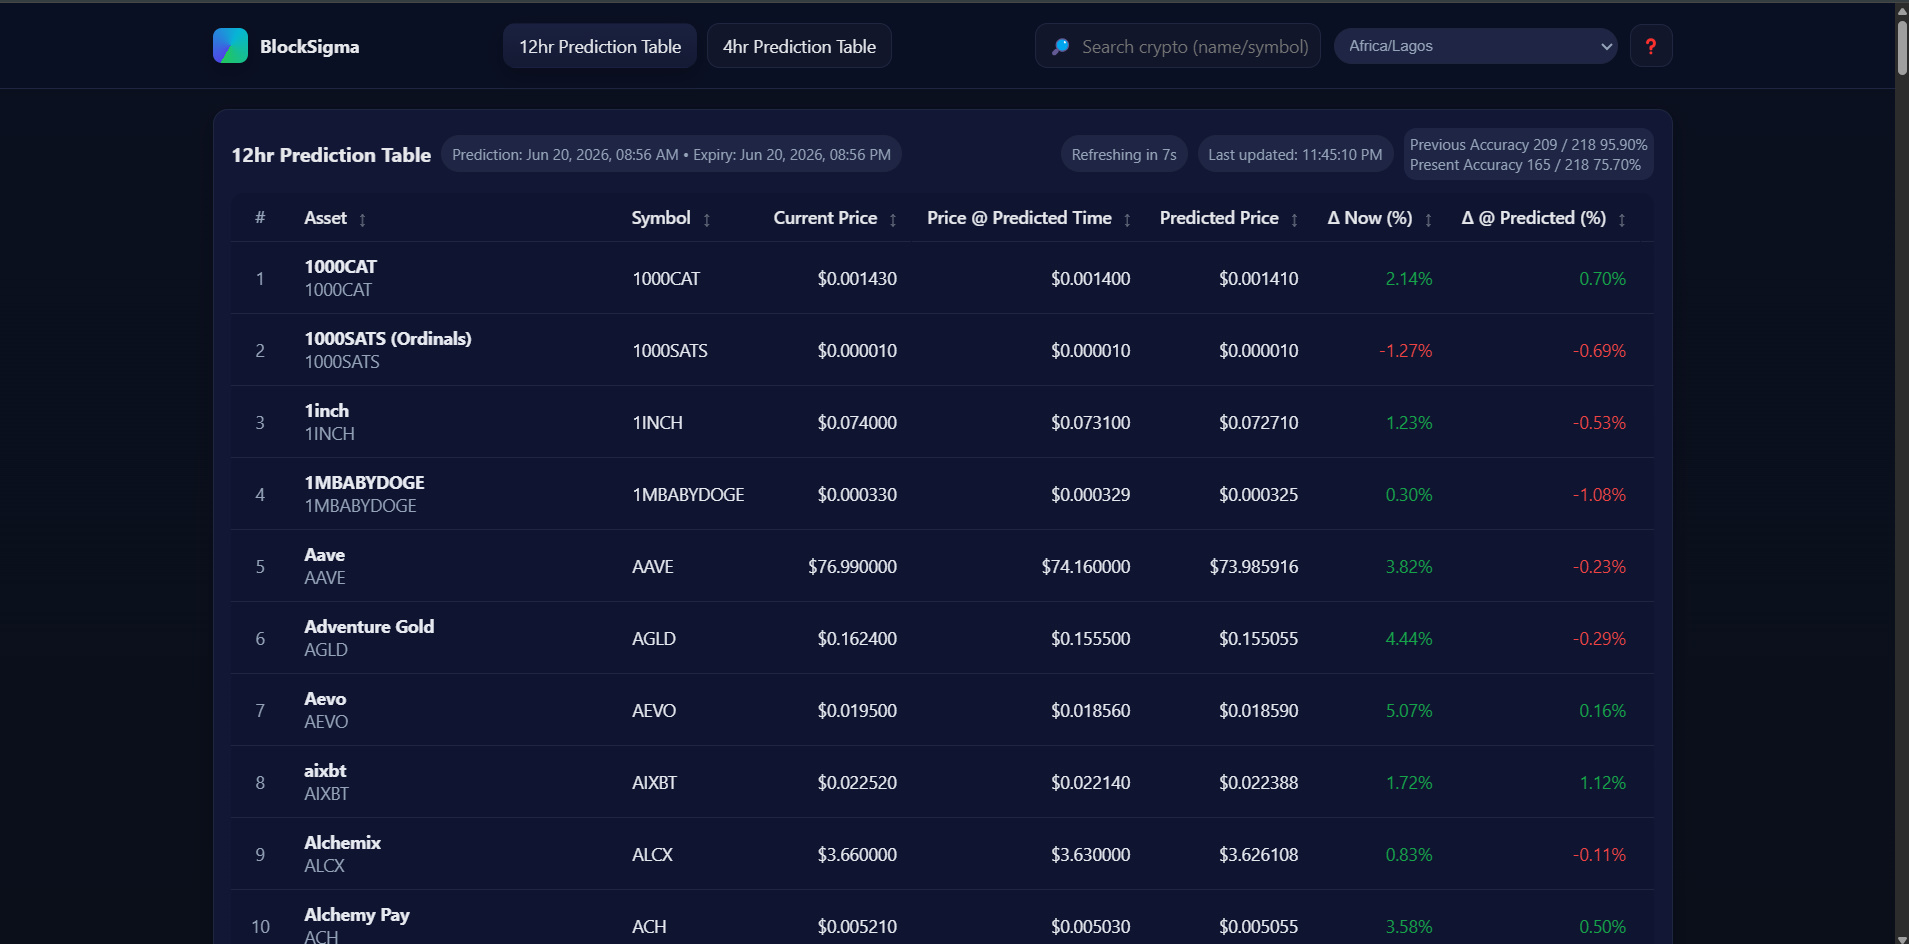The height and width of the screenshot is (944, 1909).
Task: Click sort arrows next to Current Price
Action: 893,220
